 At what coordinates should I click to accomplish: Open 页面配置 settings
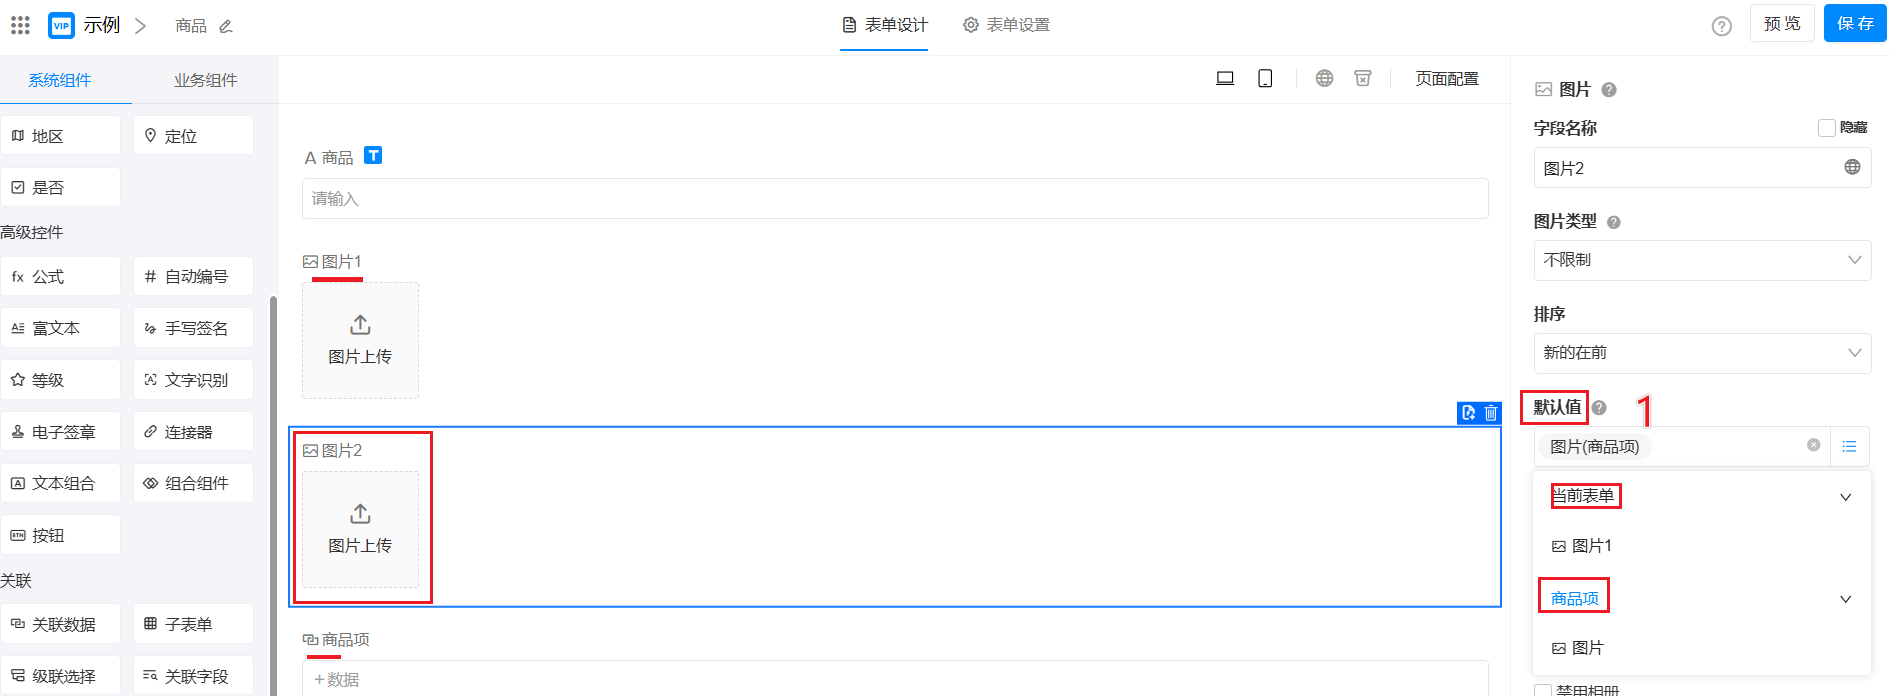coord(1446,78)
